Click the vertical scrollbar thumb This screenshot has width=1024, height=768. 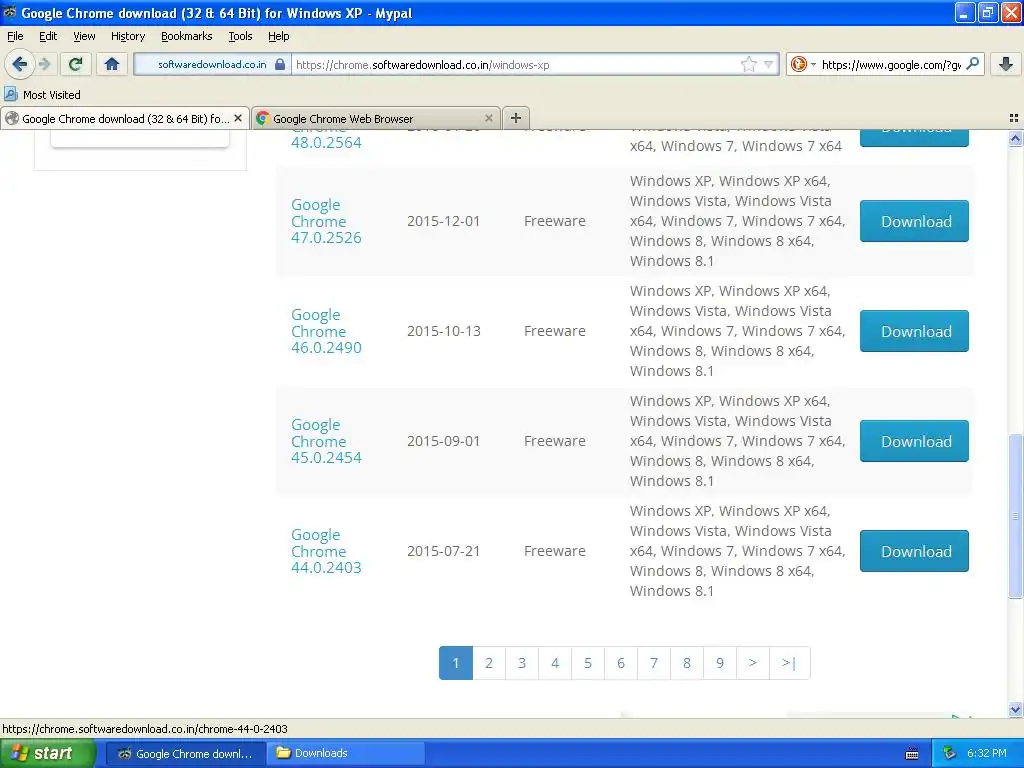(1015, 516)
